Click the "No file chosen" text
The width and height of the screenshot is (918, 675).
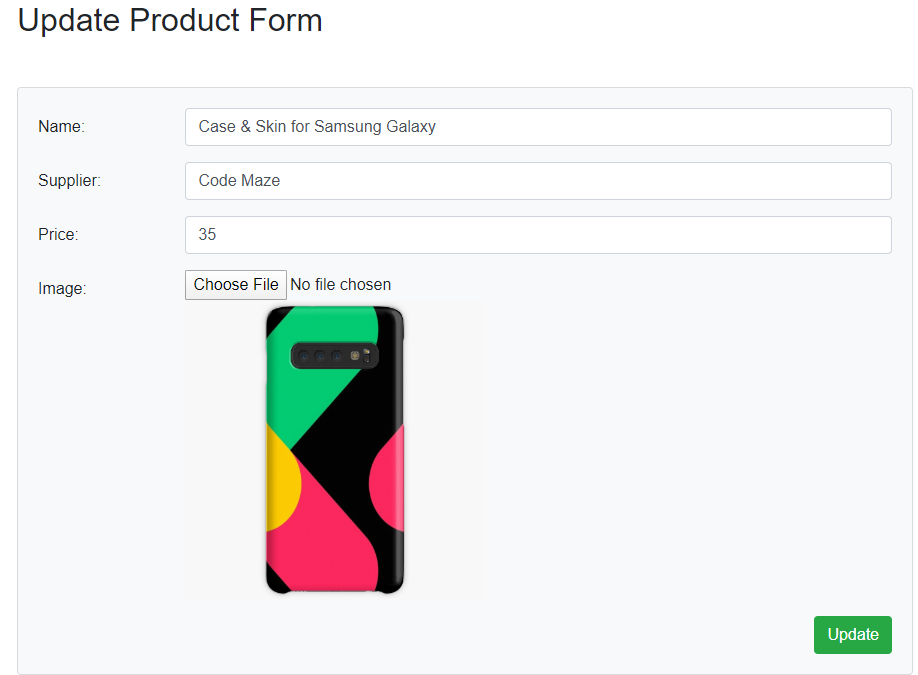[340, 285]
